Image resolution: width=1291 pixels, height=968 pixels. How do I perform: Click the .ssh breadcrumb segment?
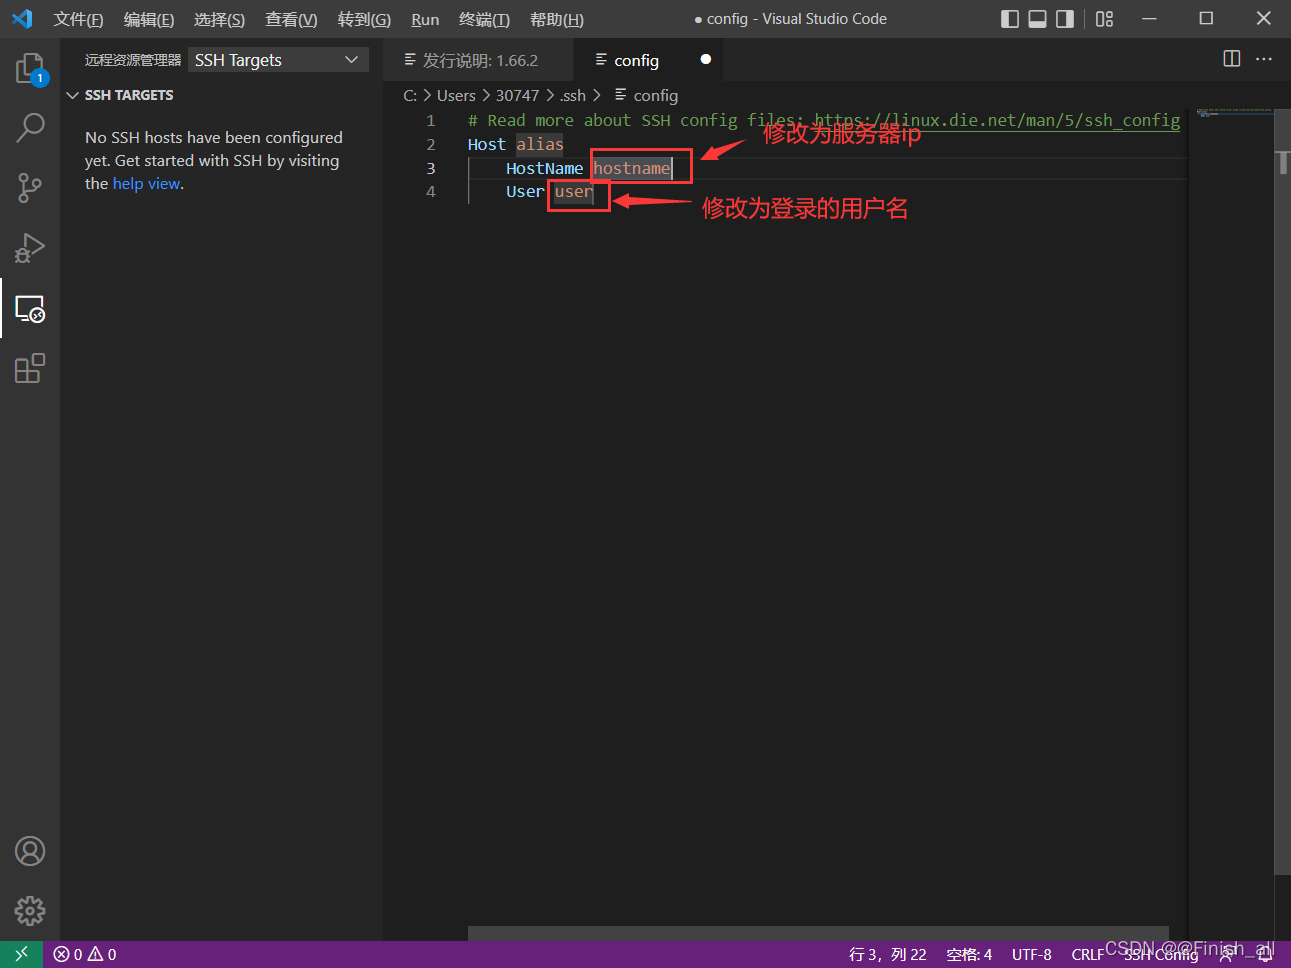[573, 95]
